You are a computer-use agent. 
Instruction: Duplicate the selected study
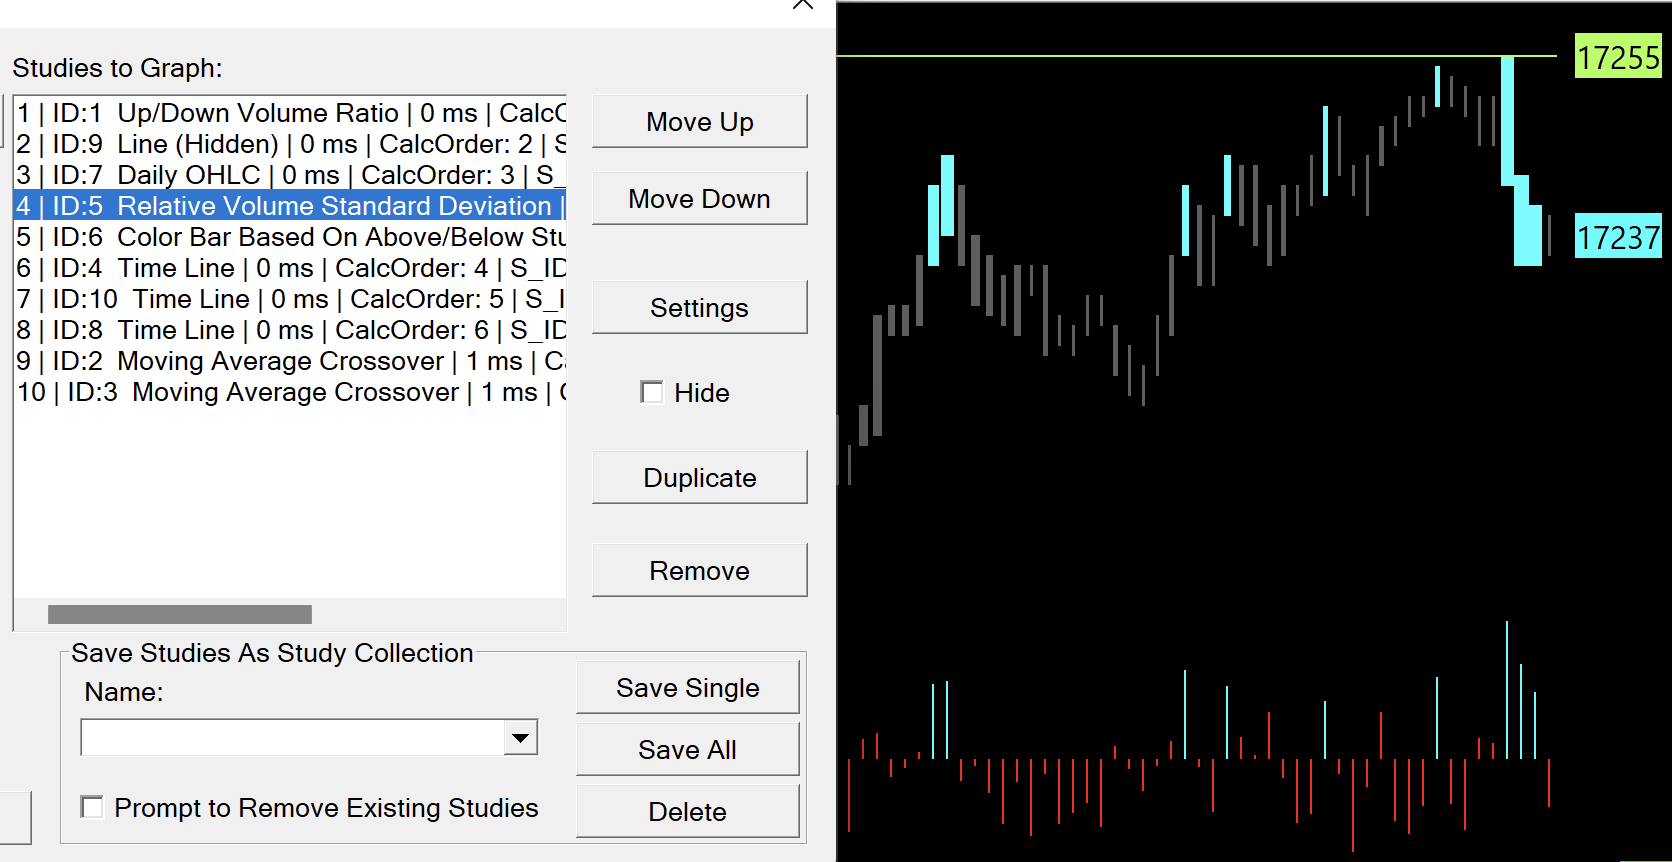[x=699, y=478]
